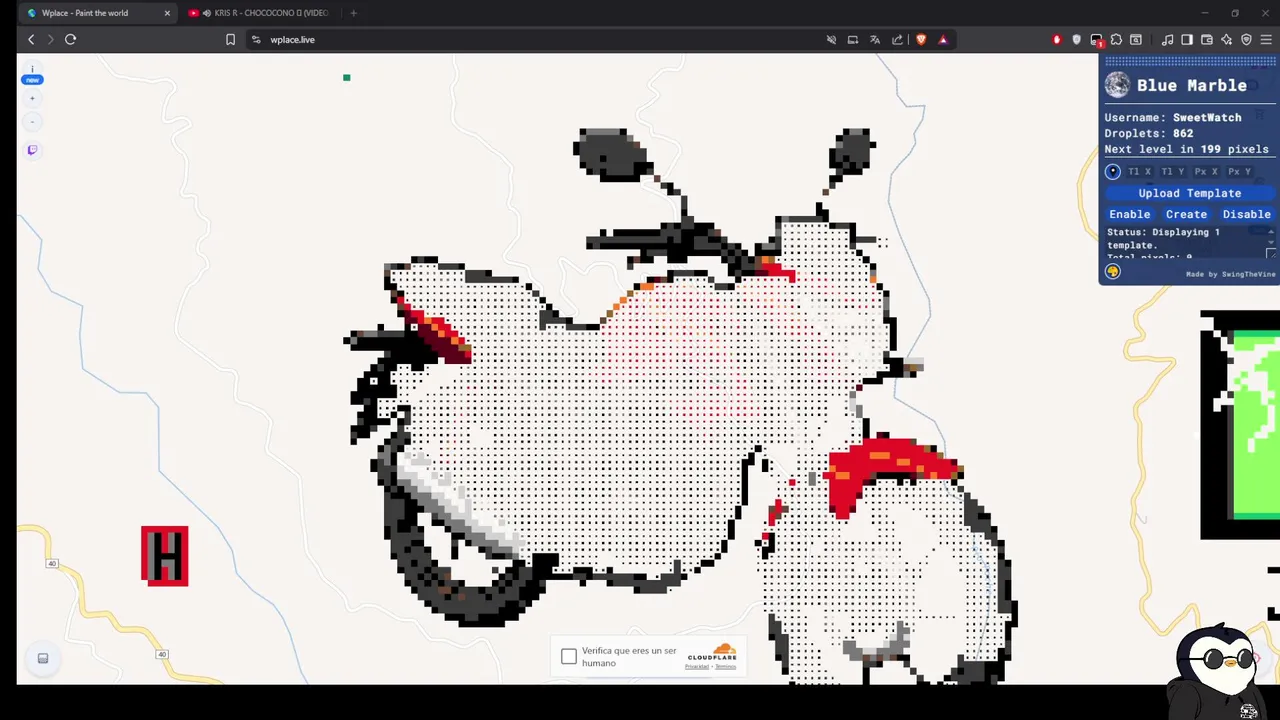This screenshot has width=1280, height=720.
Task: Zoom in the map with plus button
Action: pos(32,98)
